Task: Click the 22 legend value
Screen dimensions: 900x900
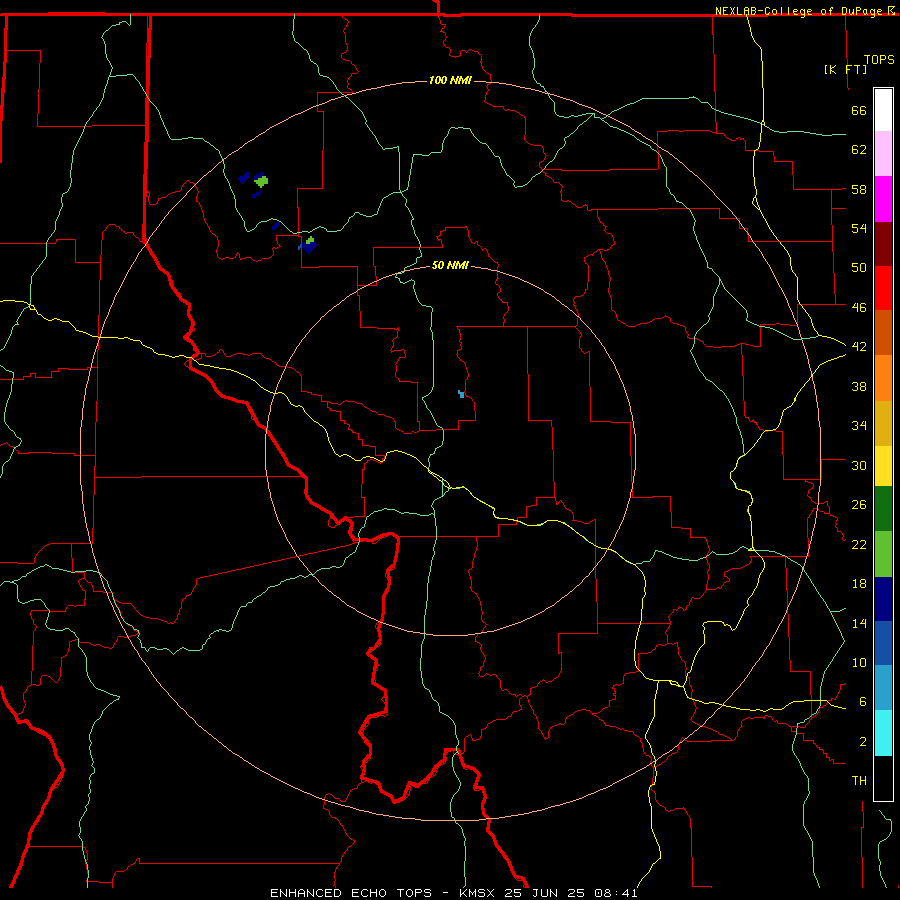Action: coord(859,544)
